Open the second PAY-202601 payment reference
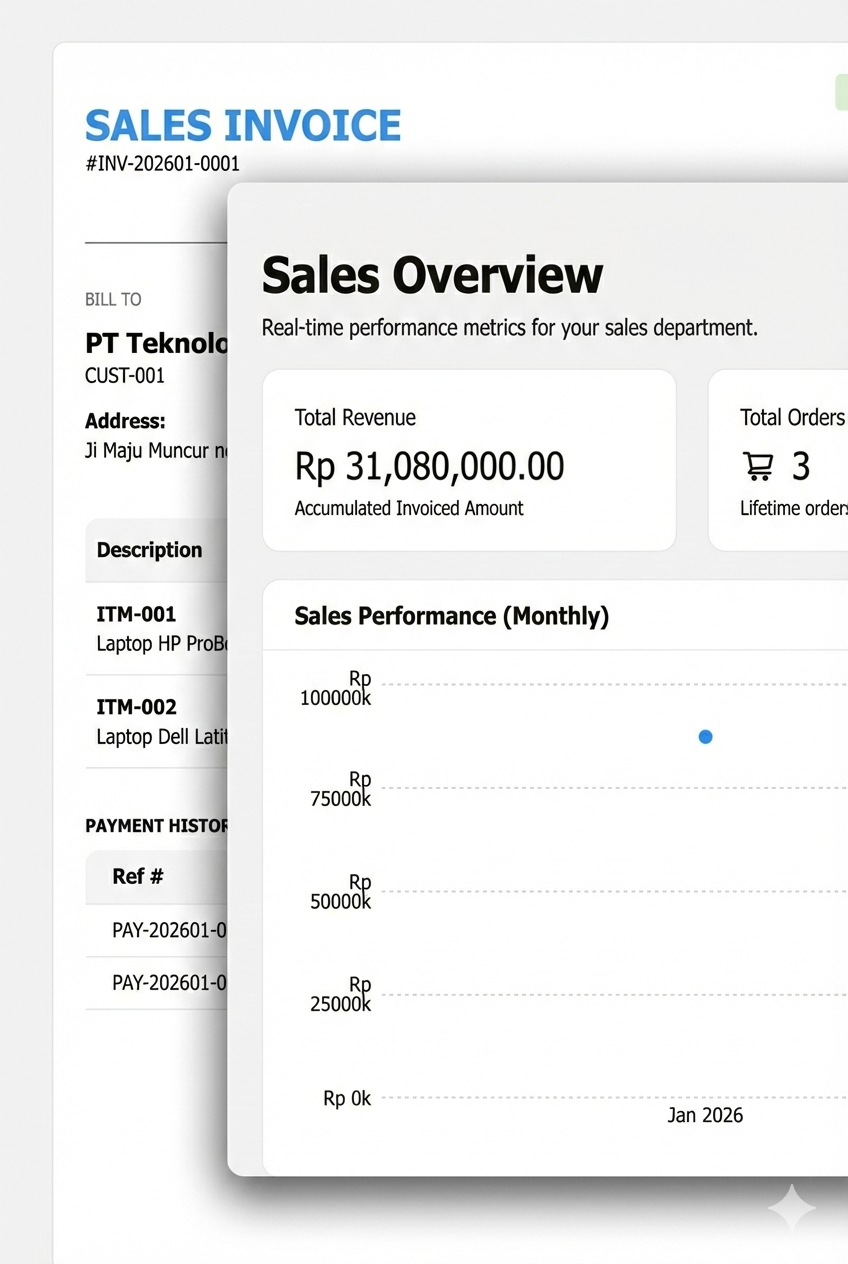 168,983
